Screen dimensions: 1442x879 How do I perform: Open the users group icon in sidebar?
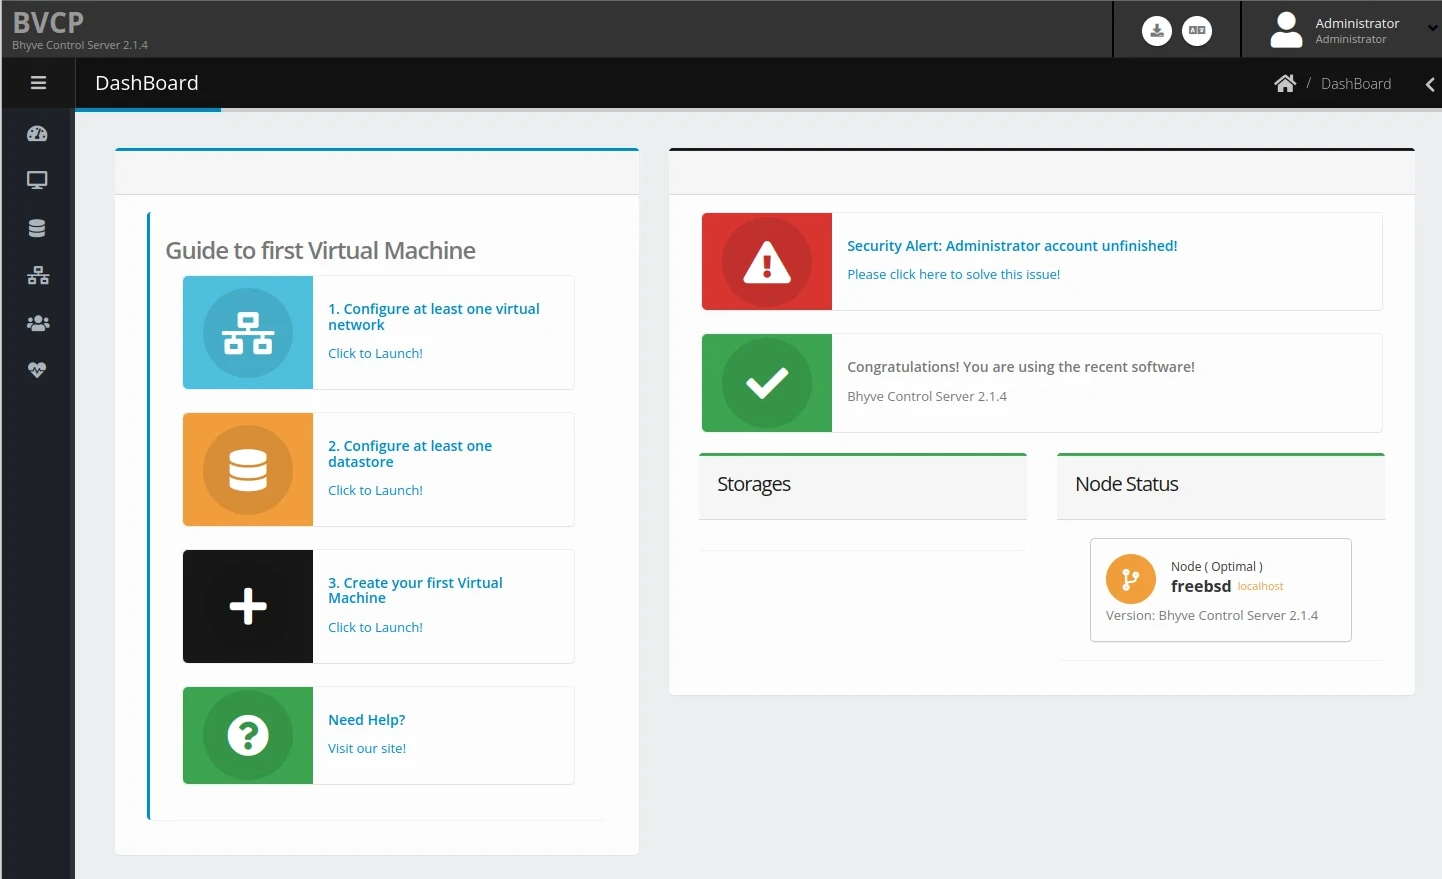(x=37, y=323)
